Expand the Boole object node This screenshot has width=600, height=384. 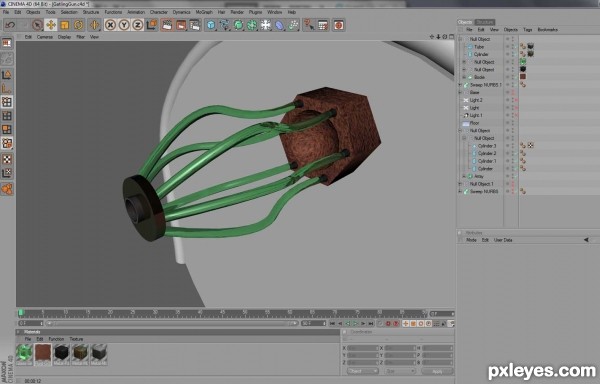click(x=464, y=77)
